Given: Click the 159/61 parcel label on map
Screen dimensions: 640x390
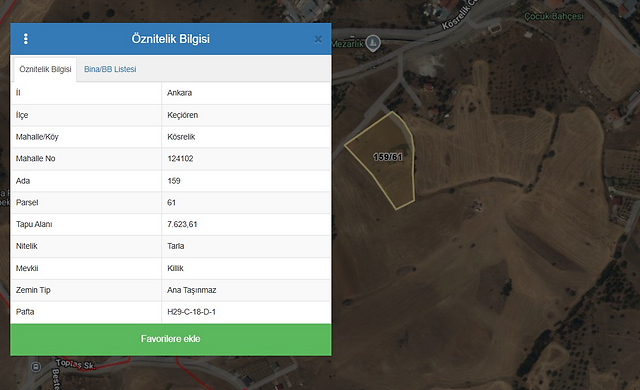Looking at the screenshot, I should pos(388,157).
